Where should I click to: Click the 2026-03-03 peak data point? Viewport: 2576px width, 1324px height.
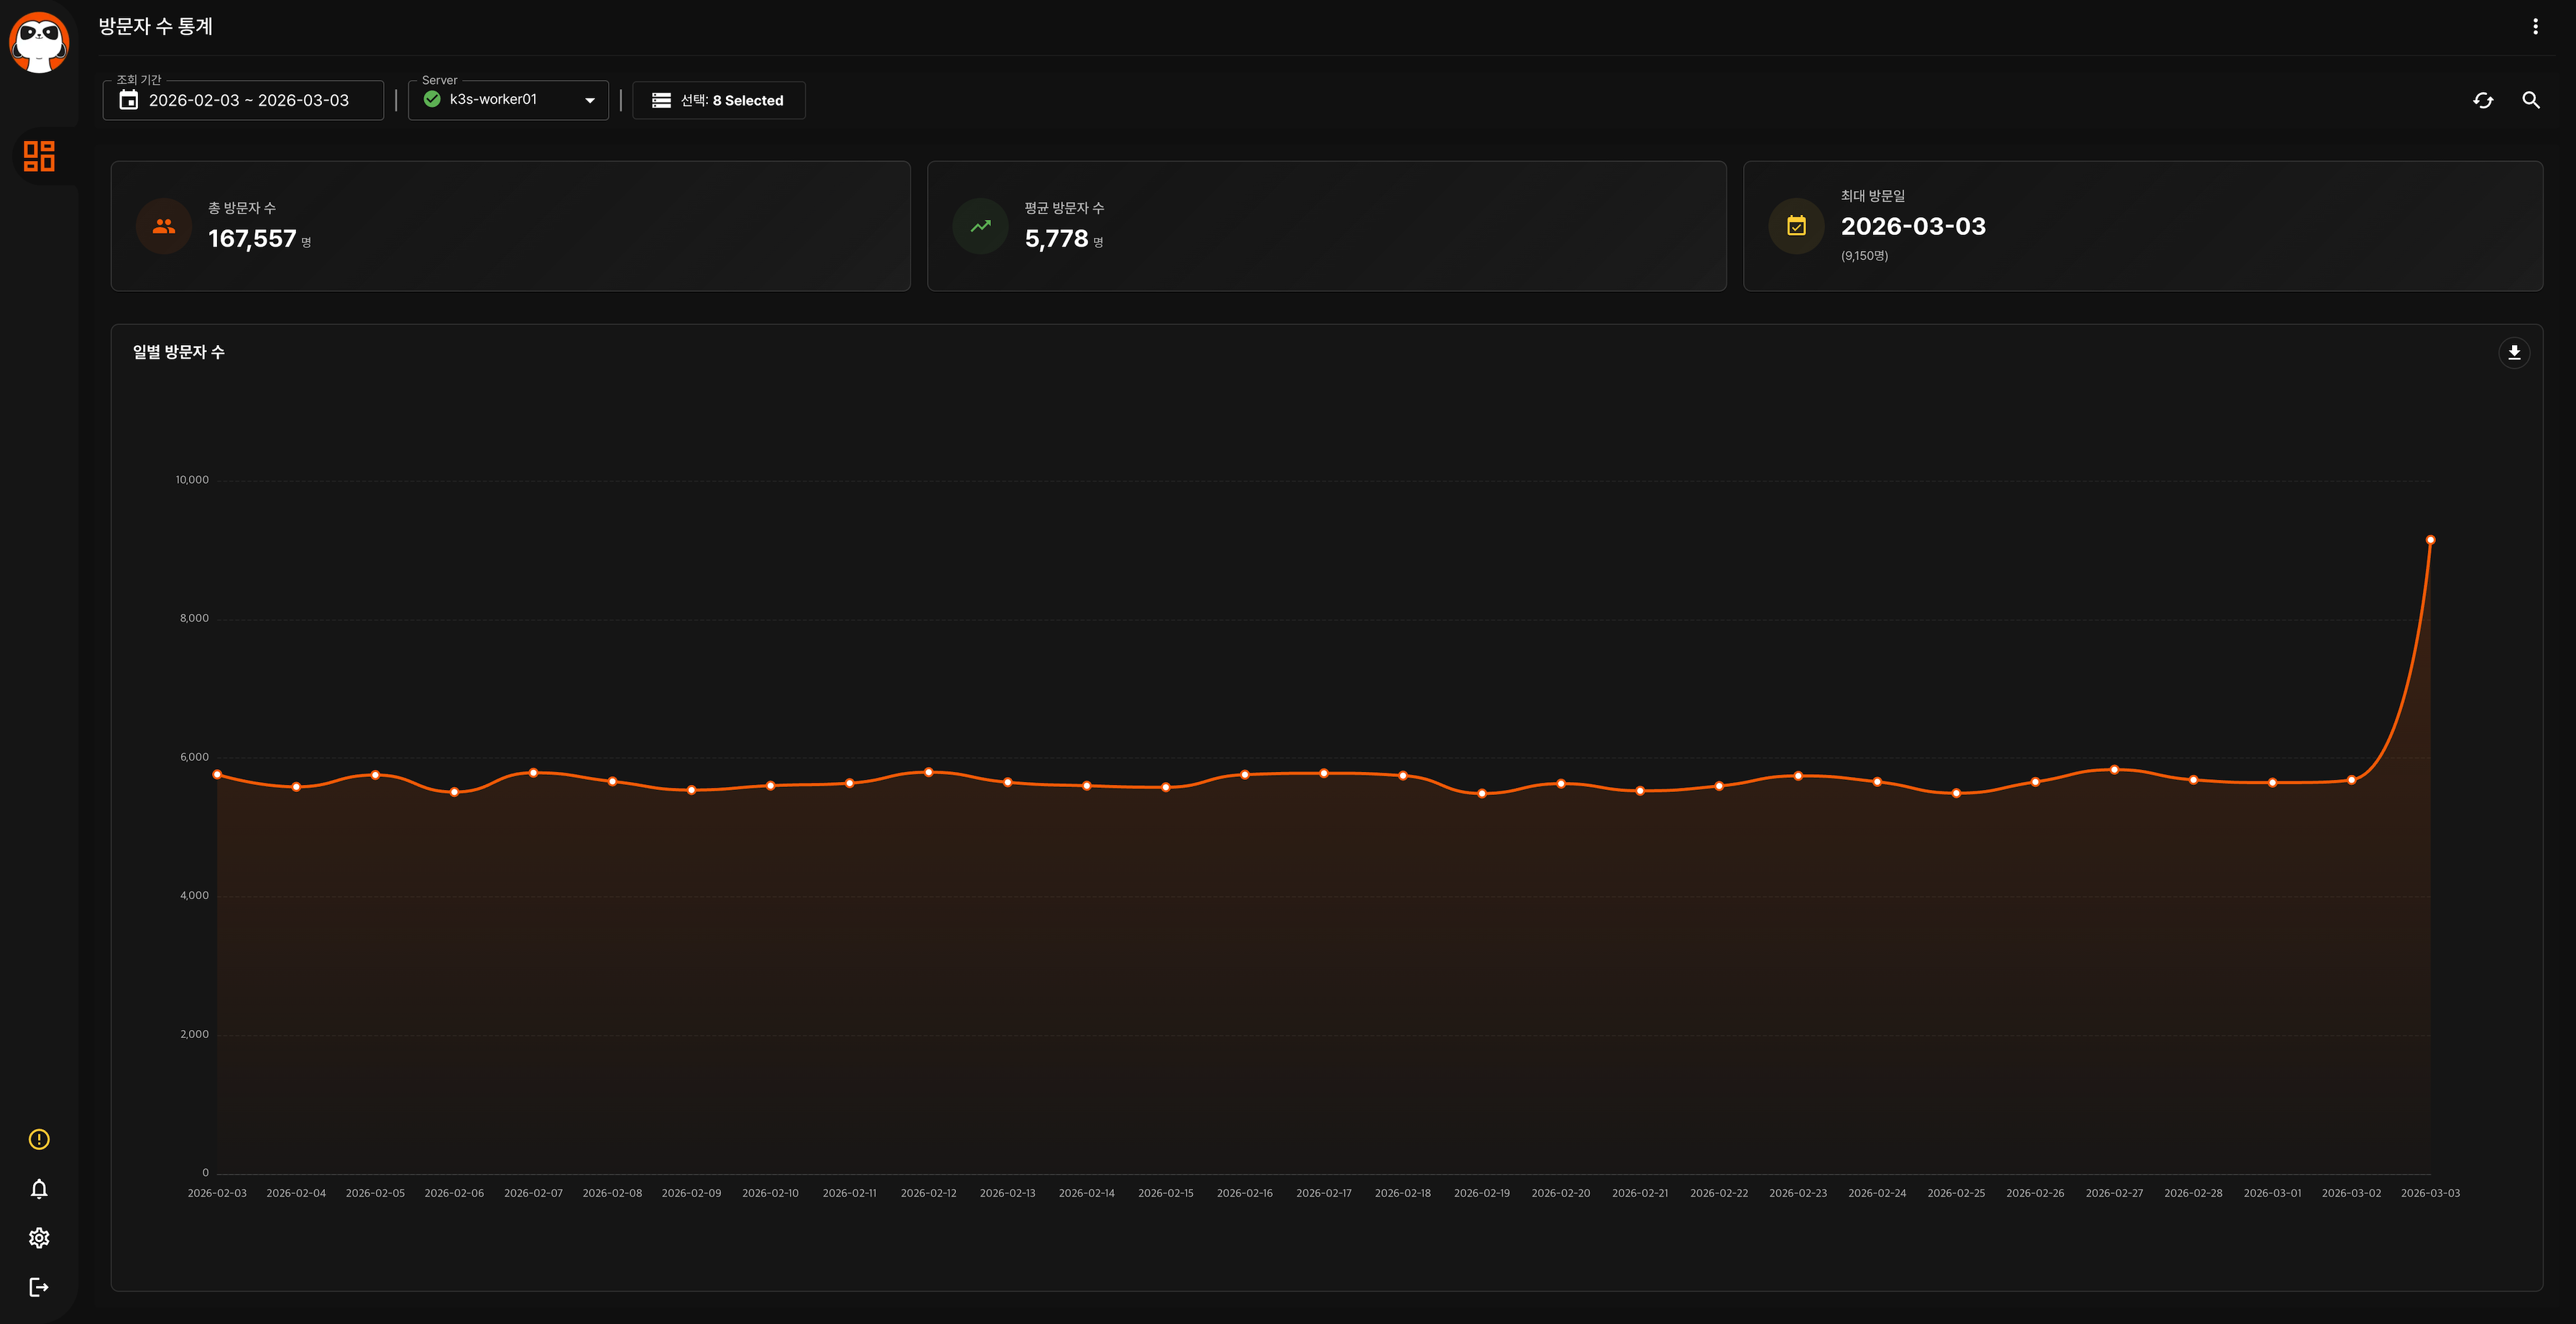[2430, 540]
